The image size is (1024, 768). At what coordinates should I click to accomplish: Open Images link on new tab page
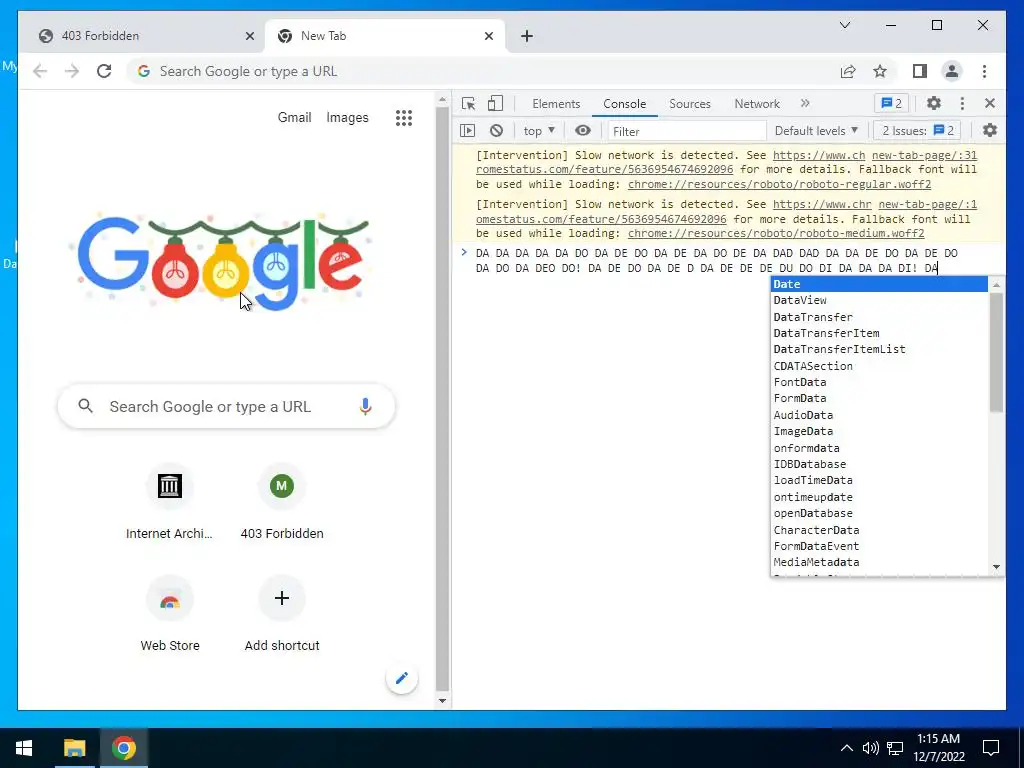(x=347, y=118)
